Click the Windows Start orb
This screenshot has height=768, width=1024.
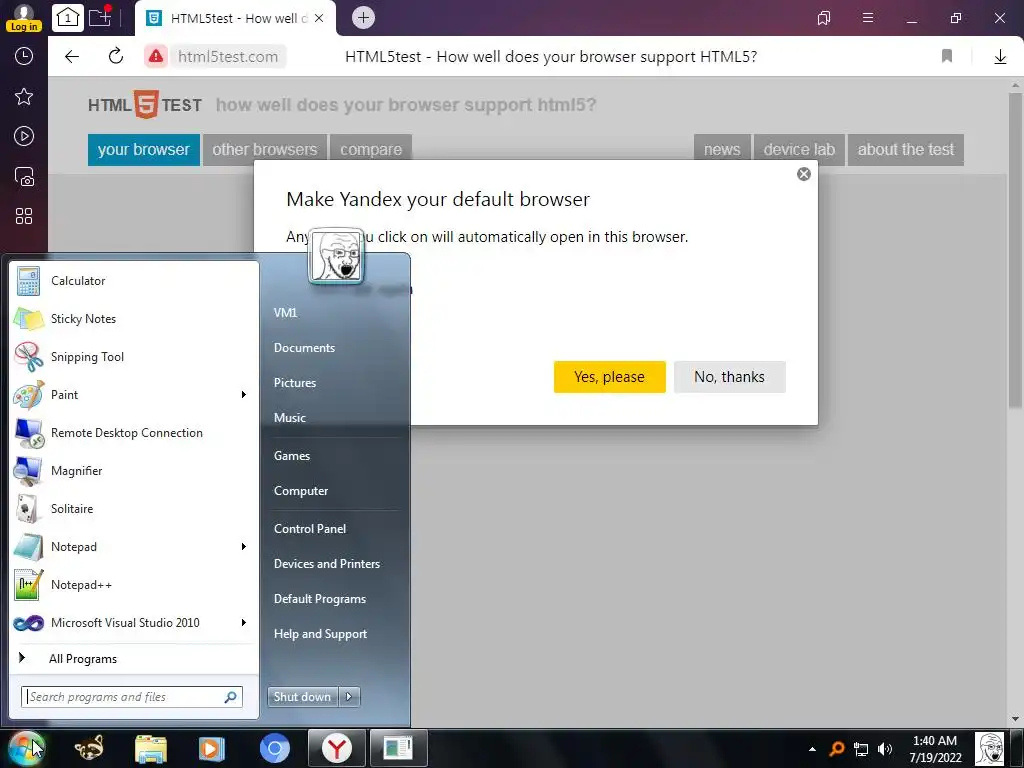point(26,748)
